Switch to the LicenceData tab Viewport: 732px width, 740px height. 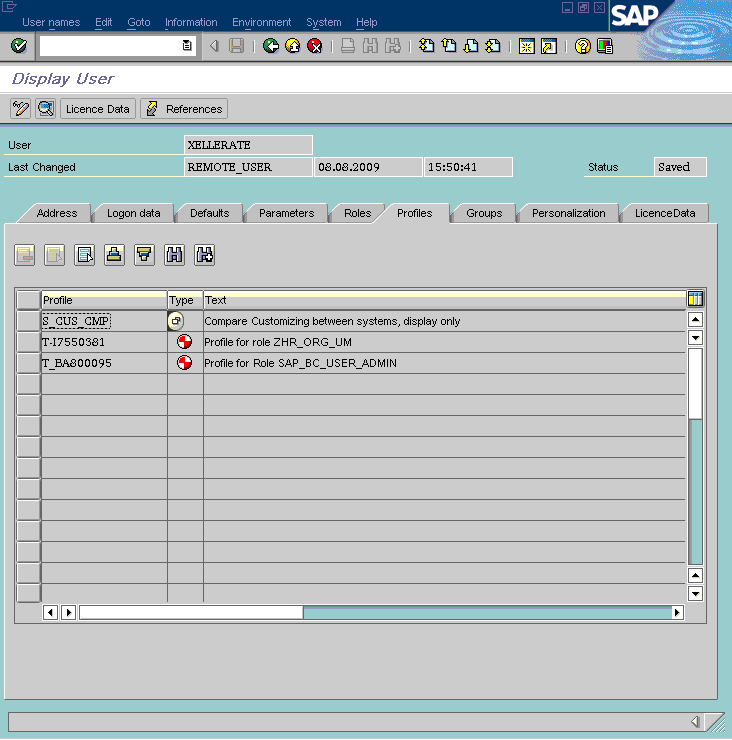click(665, 213)
